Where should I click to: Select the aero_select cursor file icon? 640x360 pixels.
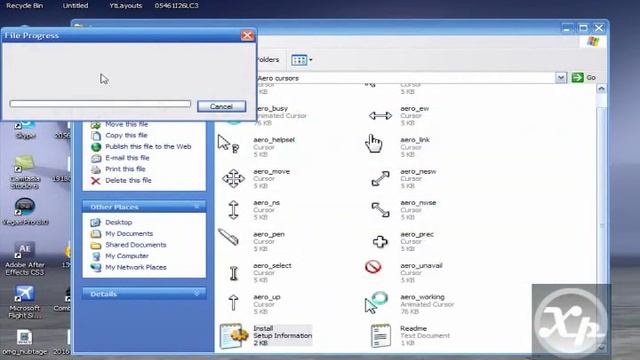(x=233, y=273)
